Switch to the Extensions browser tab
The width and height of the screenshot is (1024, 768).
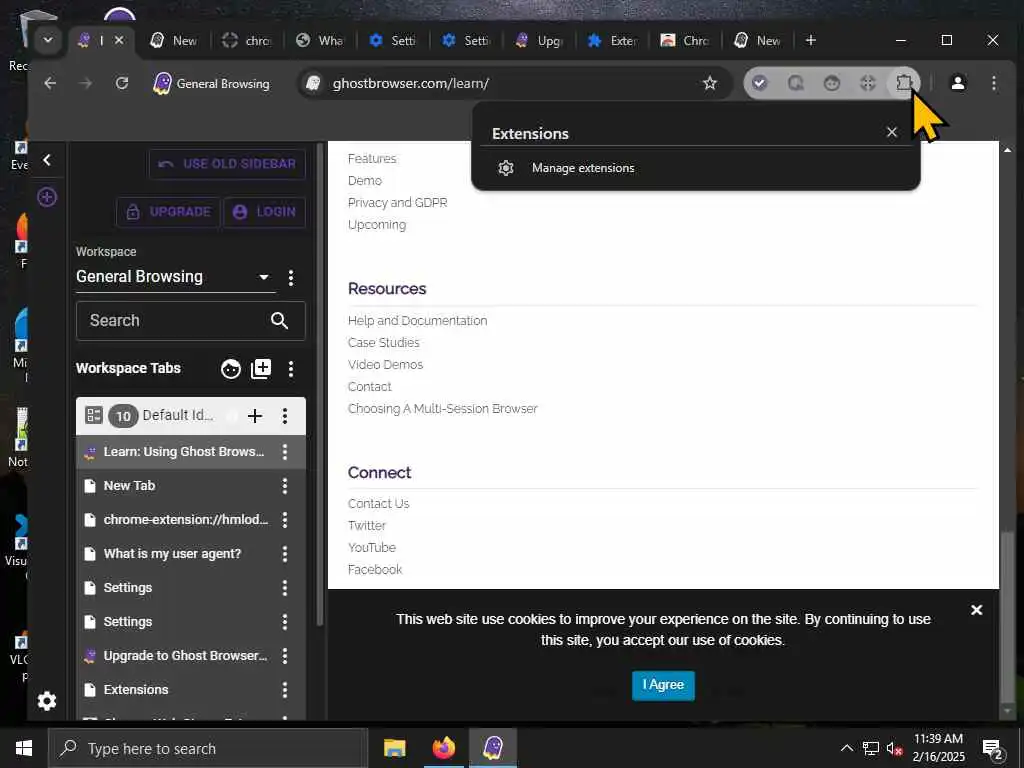[613, 40]
